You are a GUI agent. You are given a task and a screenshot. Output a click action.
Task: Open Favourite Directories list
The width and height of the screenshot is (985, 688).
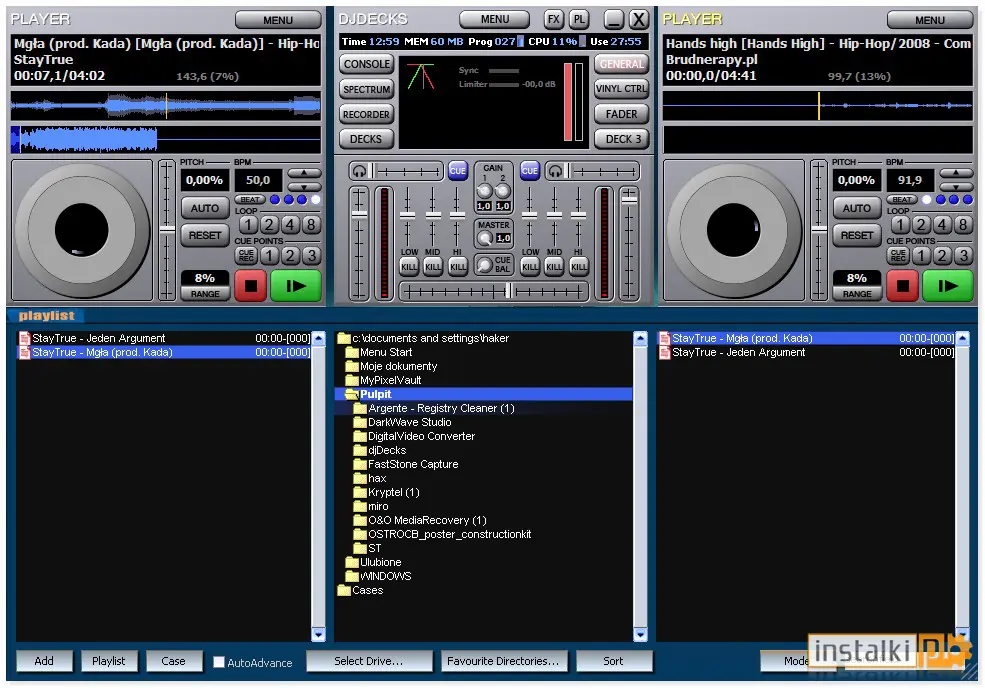[x=503, y=661]
